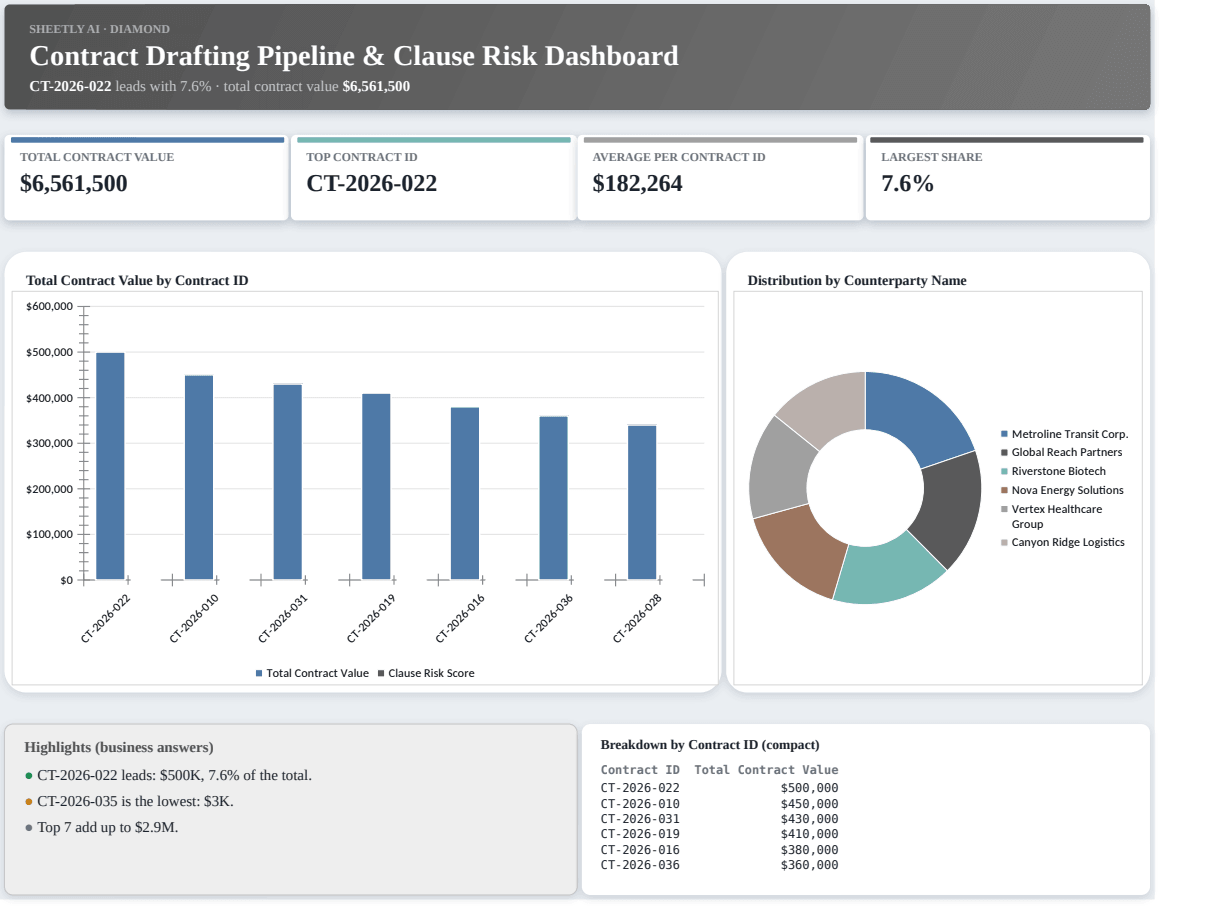Select the header subtitle showing total contract value $6,561,500

tap(219, 86)
